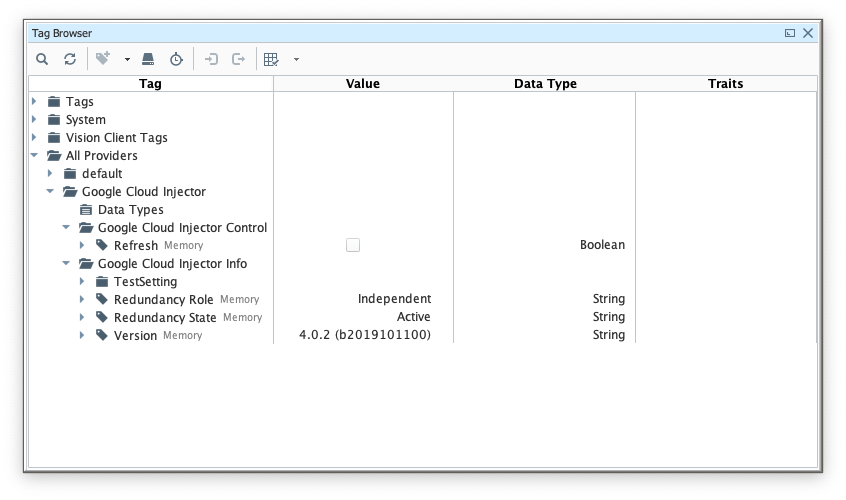Click the table columns icon

(271, 59)
